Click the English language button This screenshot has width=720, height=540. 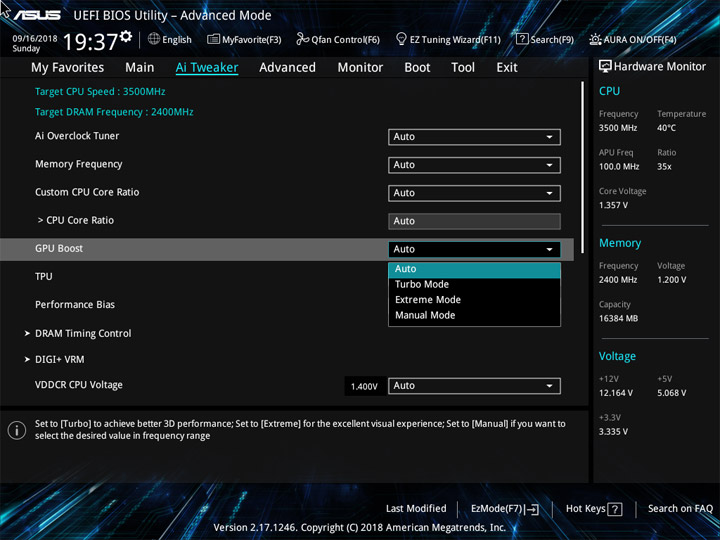coord(170,39)
